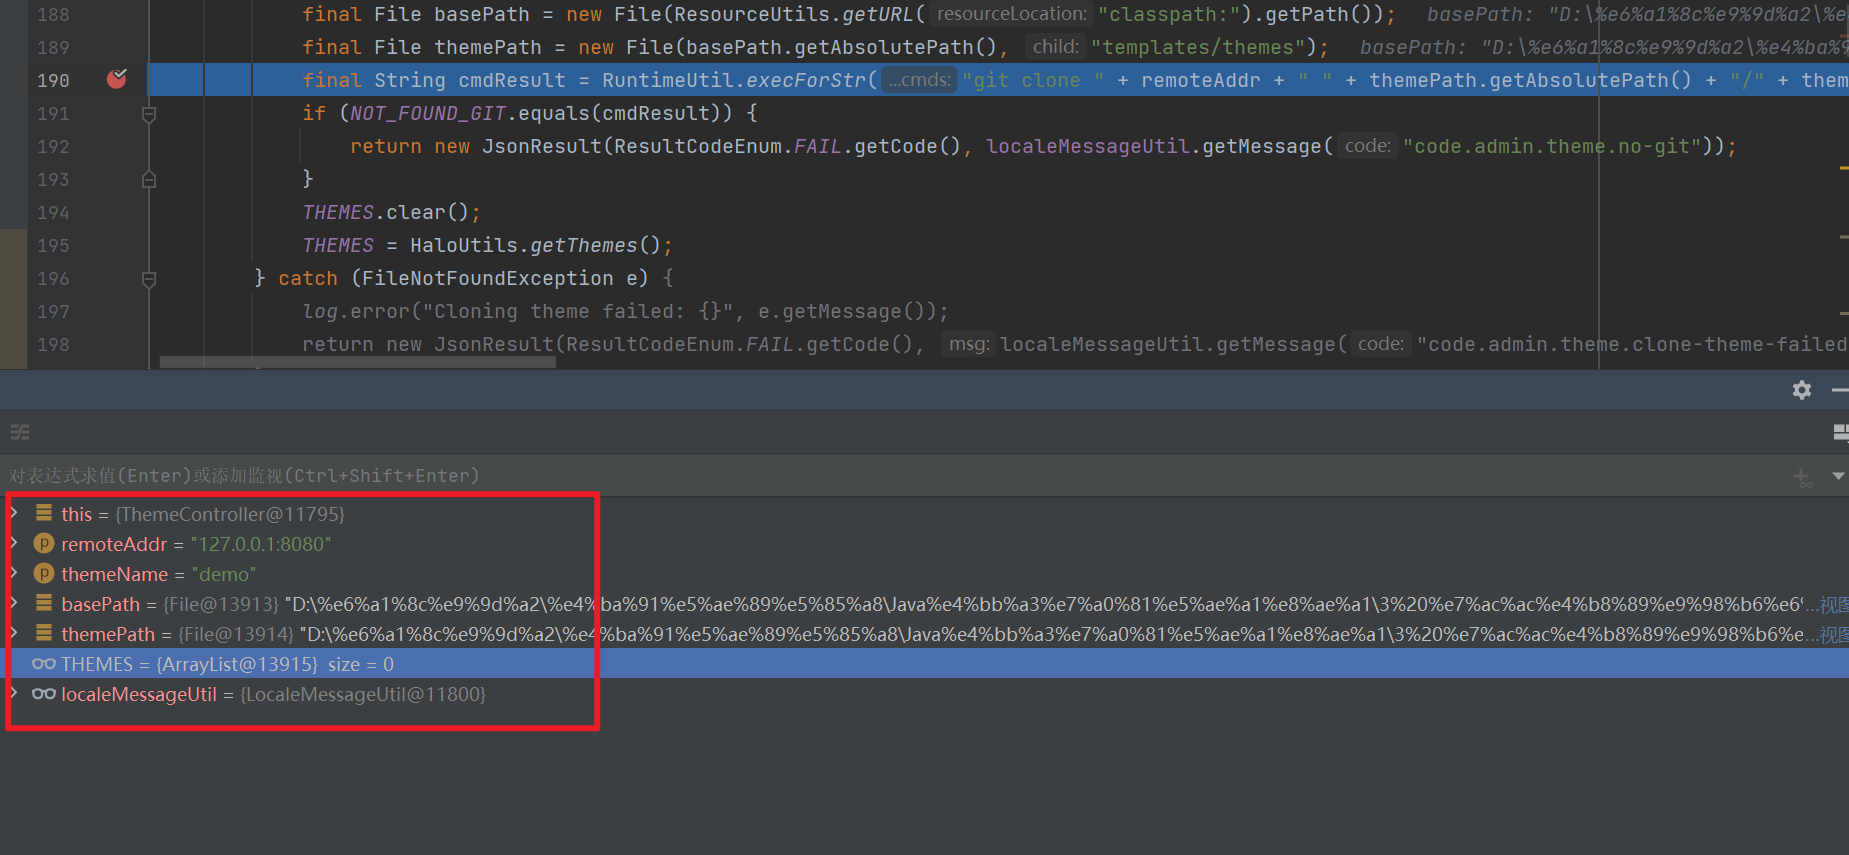1849x855 pixels.
Task: Click the editor horizontal scrollbar thumb
Action: tap(357, 363)
